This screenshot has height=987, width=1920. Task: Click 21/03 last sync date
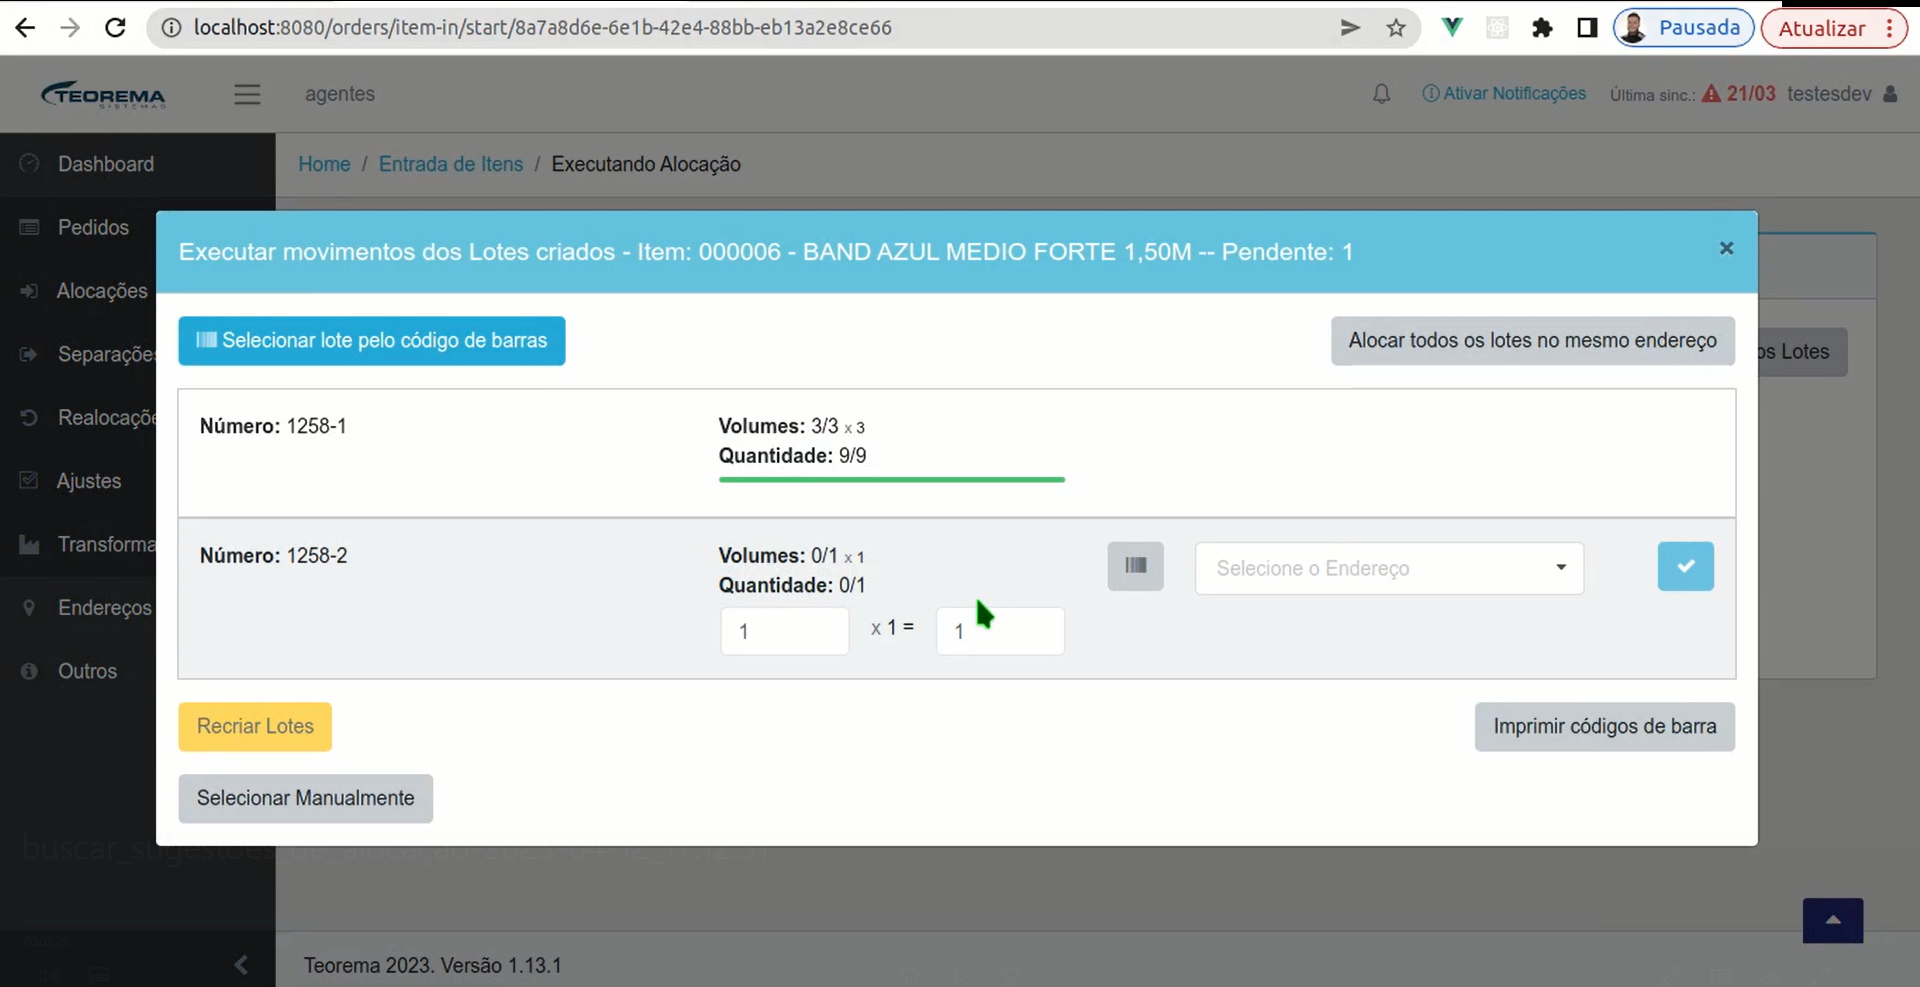point(1751,94)
